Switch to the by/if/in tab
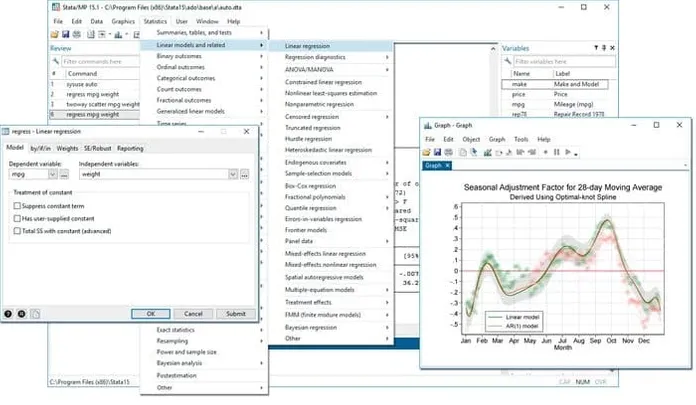 [40, 148]
